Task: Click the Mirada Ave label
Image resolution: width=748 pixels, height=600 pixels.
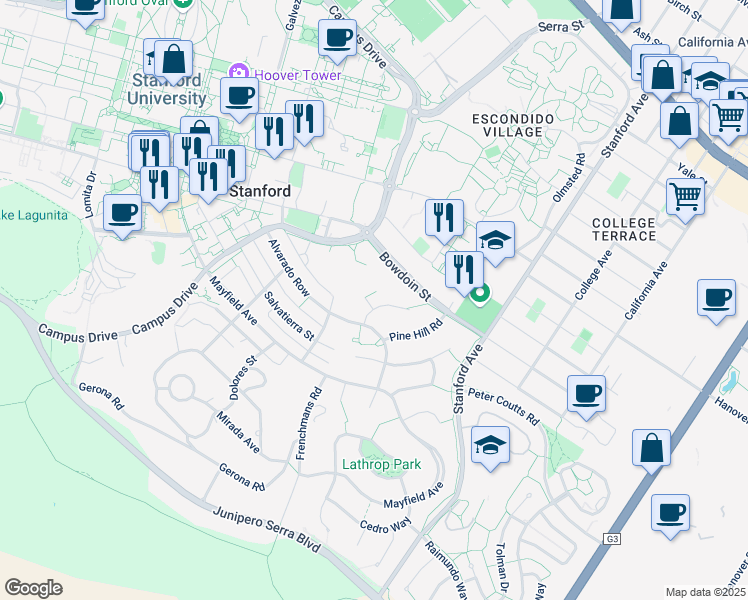Action: tap(238, 432)
